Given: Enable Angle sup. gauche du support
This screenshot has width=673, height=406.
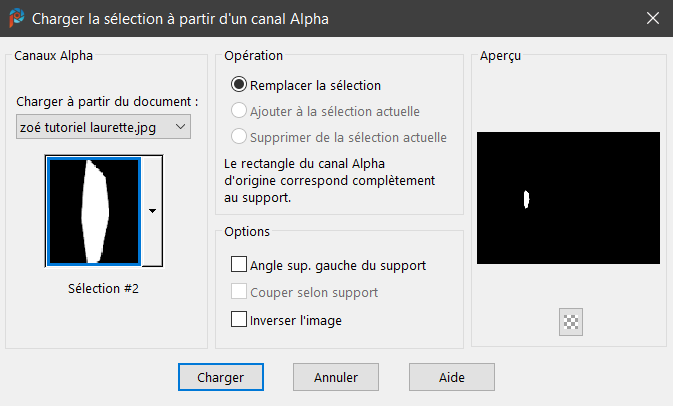Looking at the screenshot, I should click(x=239, y=265).
